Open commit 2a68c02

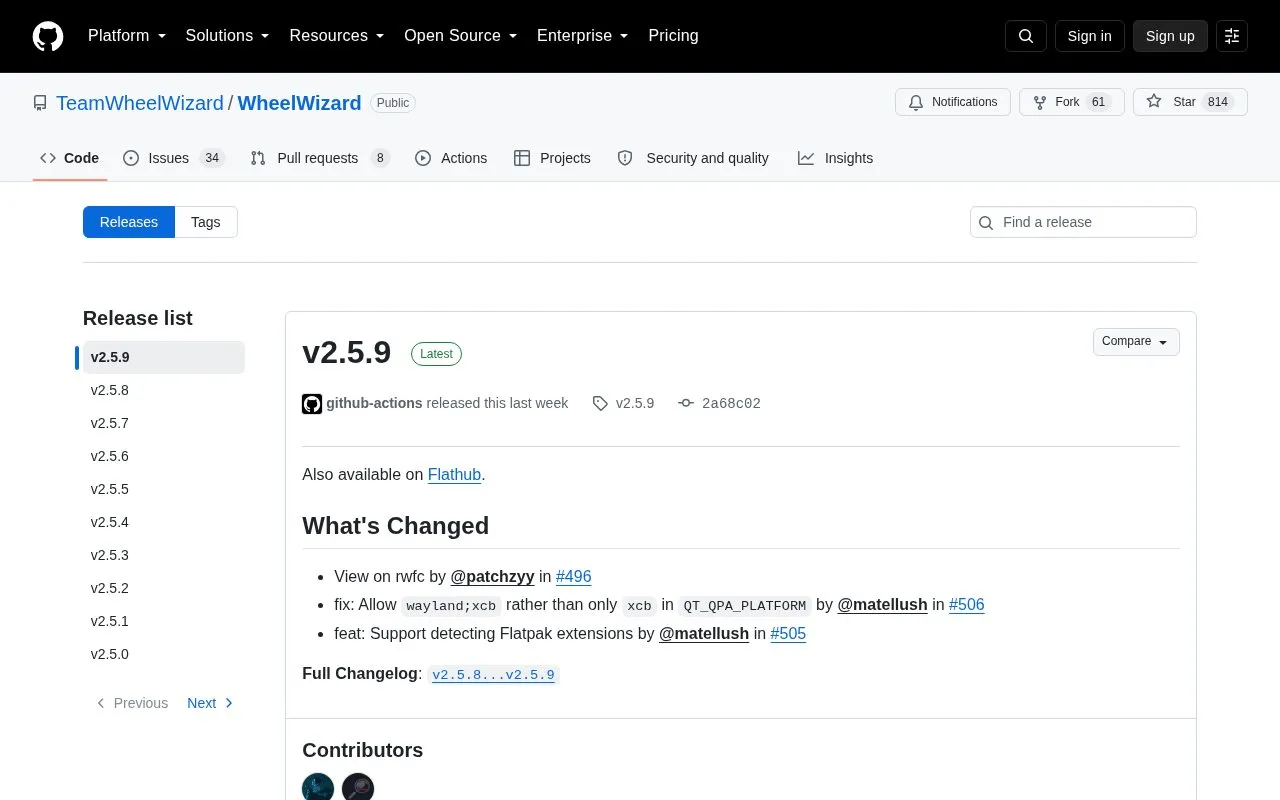coord(719,404)
